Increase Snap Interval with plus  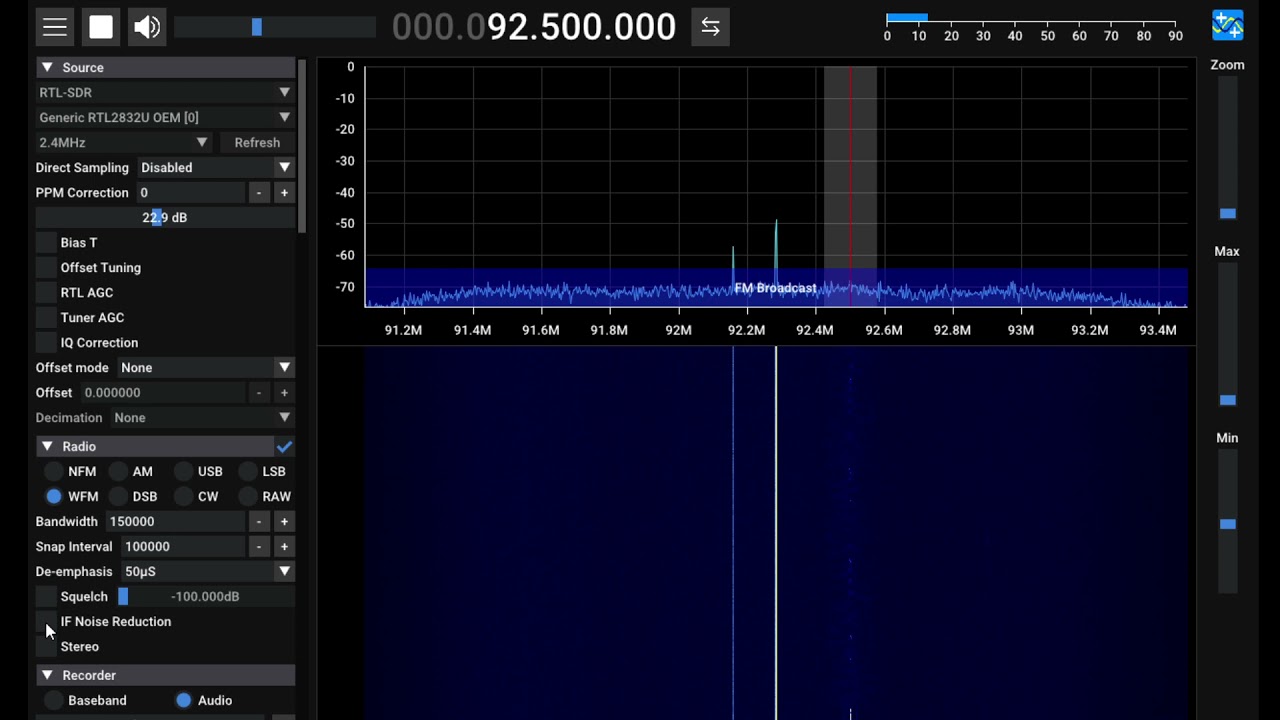click(x=284, y=546)
